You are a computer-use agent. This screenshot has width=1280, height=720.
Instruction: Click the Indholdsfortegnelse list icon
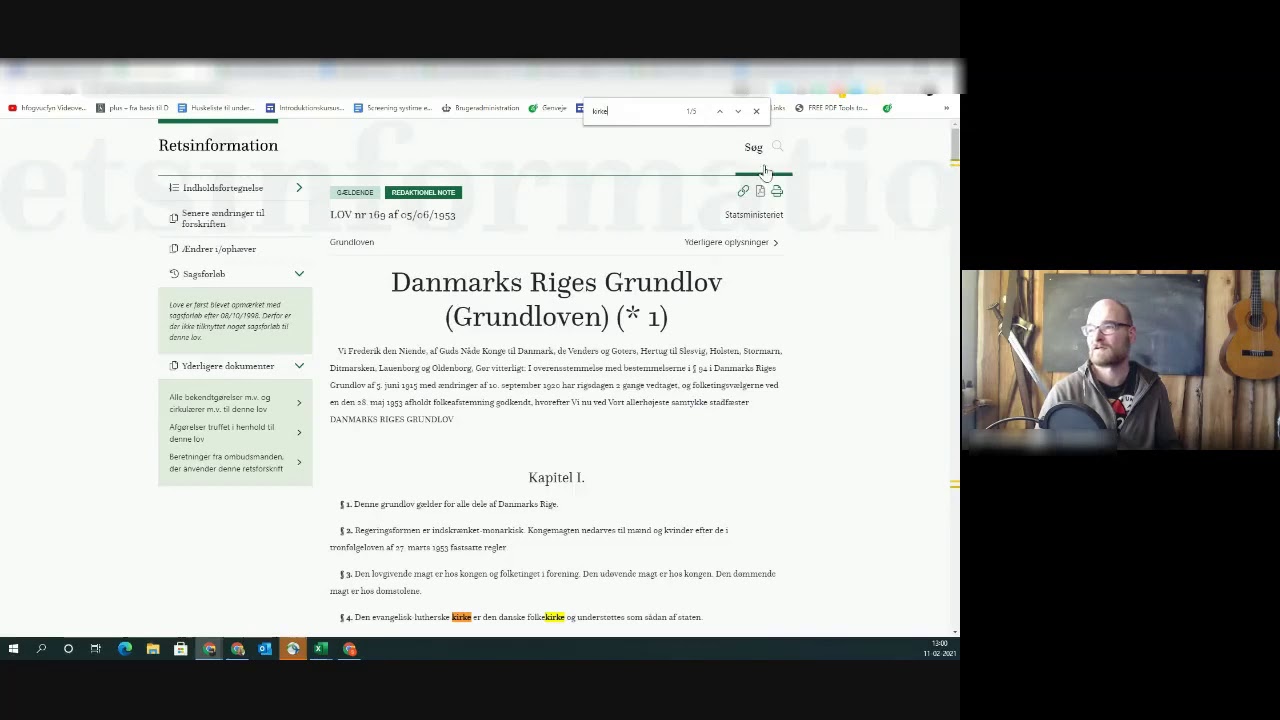174,188
